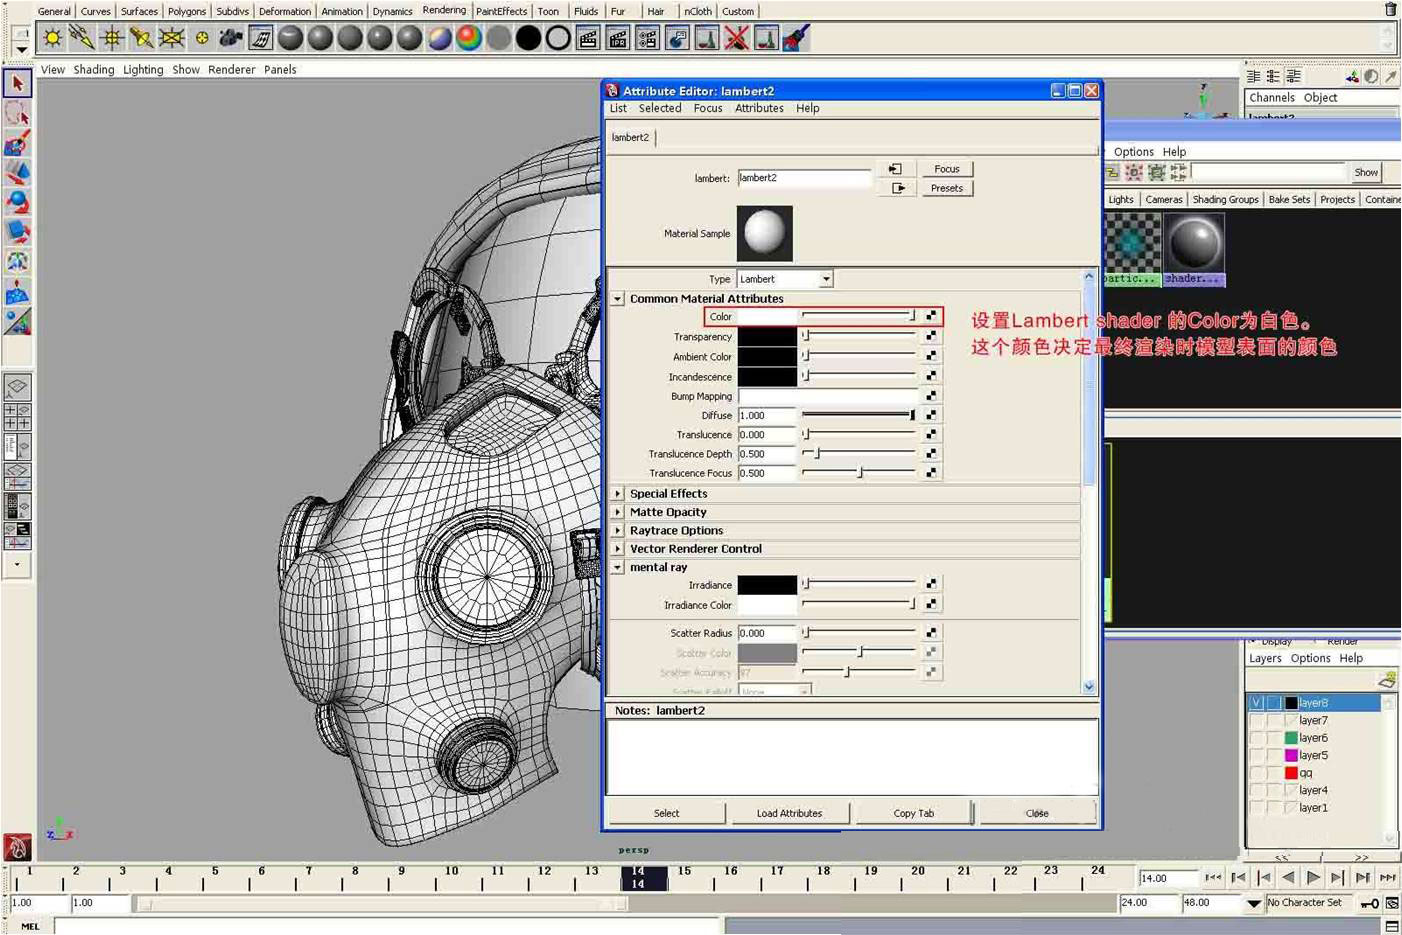
Task: Toggle visibility box of layer4
Action: [x=1257, y=790]
